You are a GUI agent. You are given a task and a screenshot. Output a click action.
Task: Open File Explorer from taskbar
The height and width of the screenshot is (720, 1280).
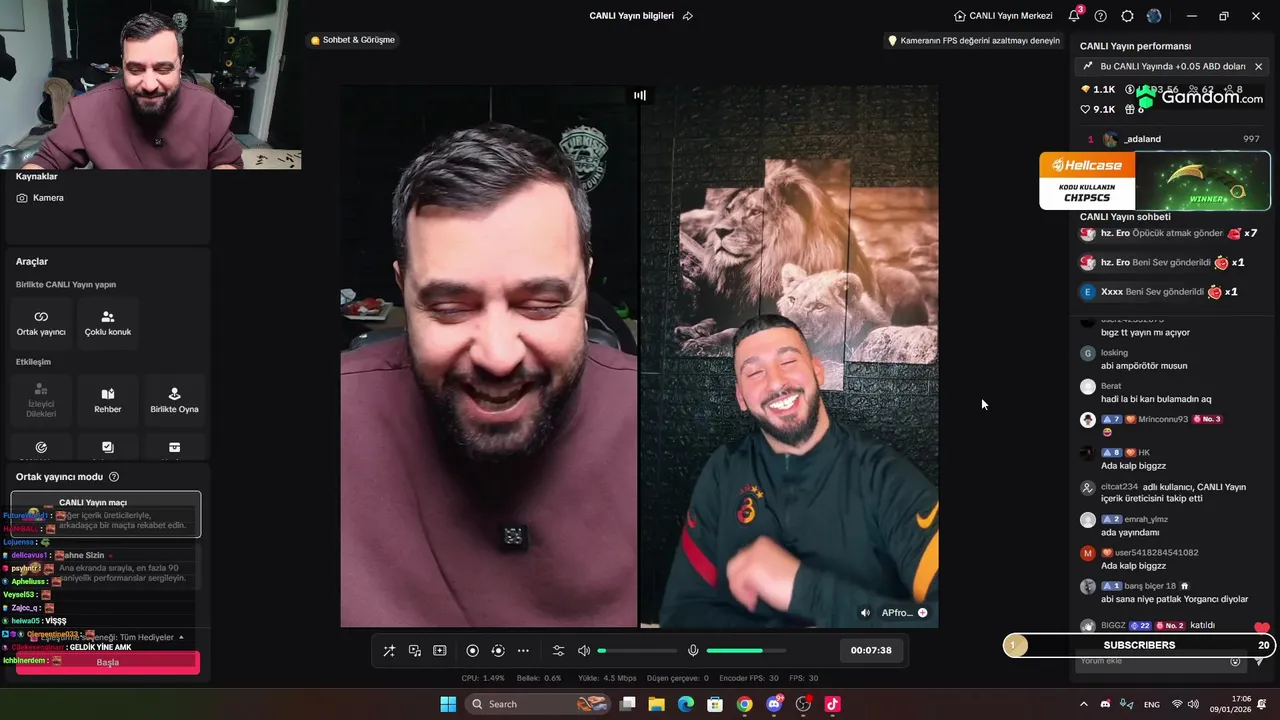pos(657,704)
